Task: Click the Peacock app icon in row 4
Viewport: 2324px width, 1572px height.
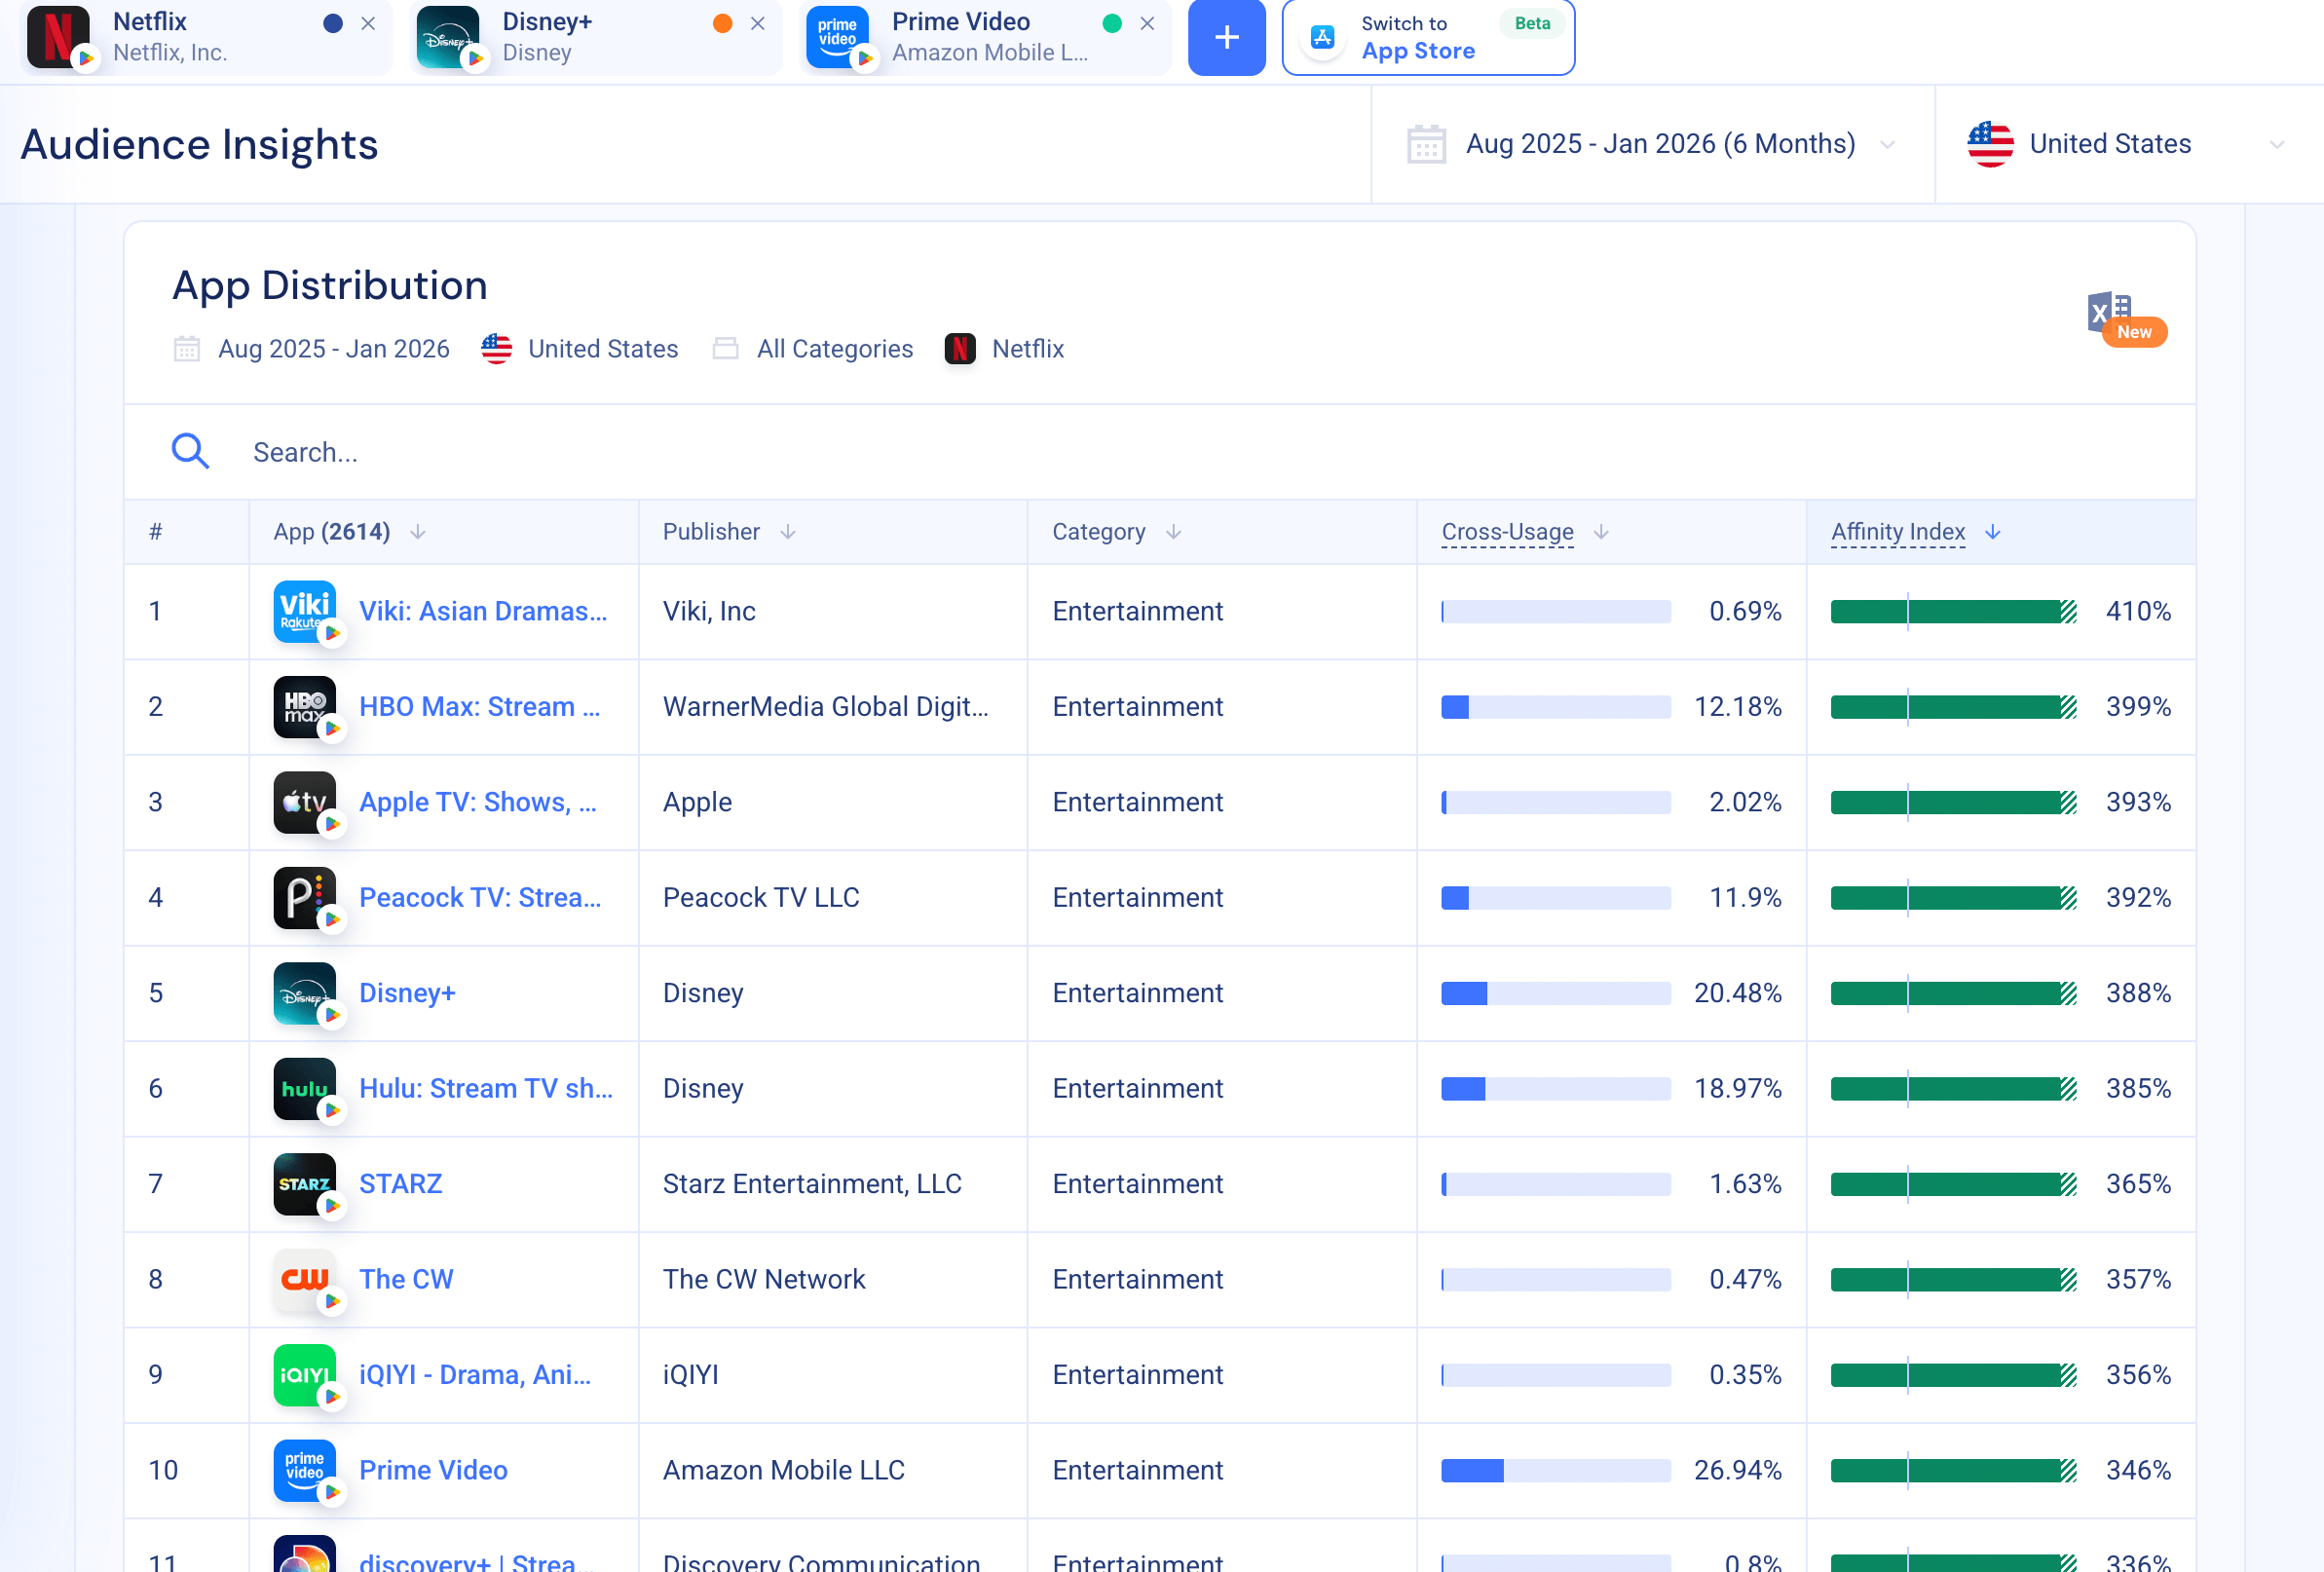Action: (x=305, y=898)
